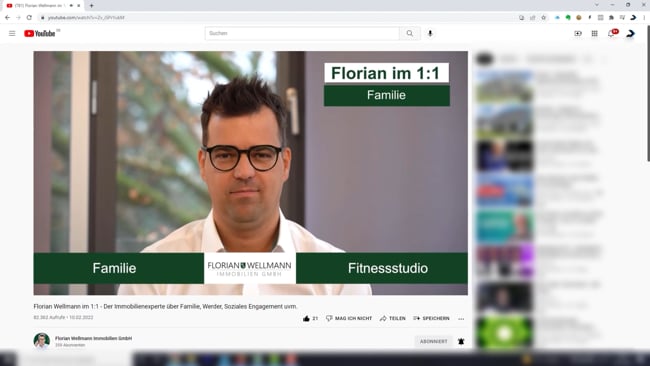This screenshot has width=650, height=366.
Task: Open the tab search chevron in the title bar
Action: (597, 5)
